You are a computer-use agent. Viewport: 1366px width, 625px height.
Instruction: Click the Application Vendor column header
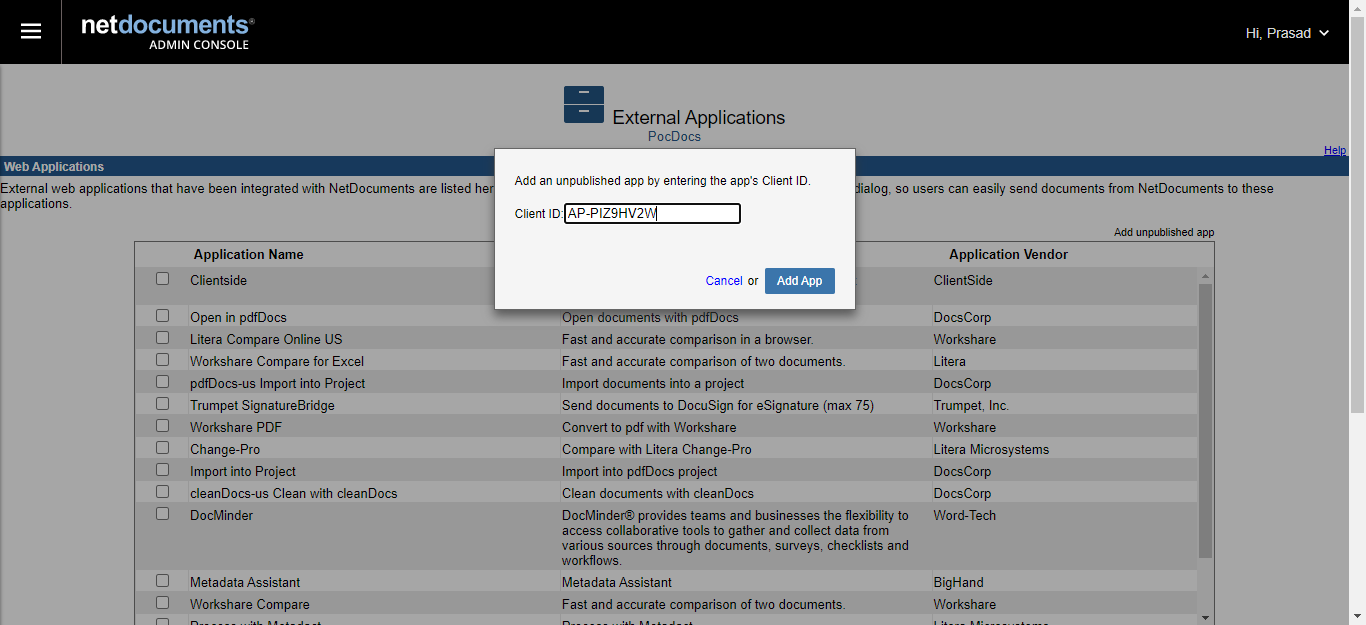click(1008, 255)
